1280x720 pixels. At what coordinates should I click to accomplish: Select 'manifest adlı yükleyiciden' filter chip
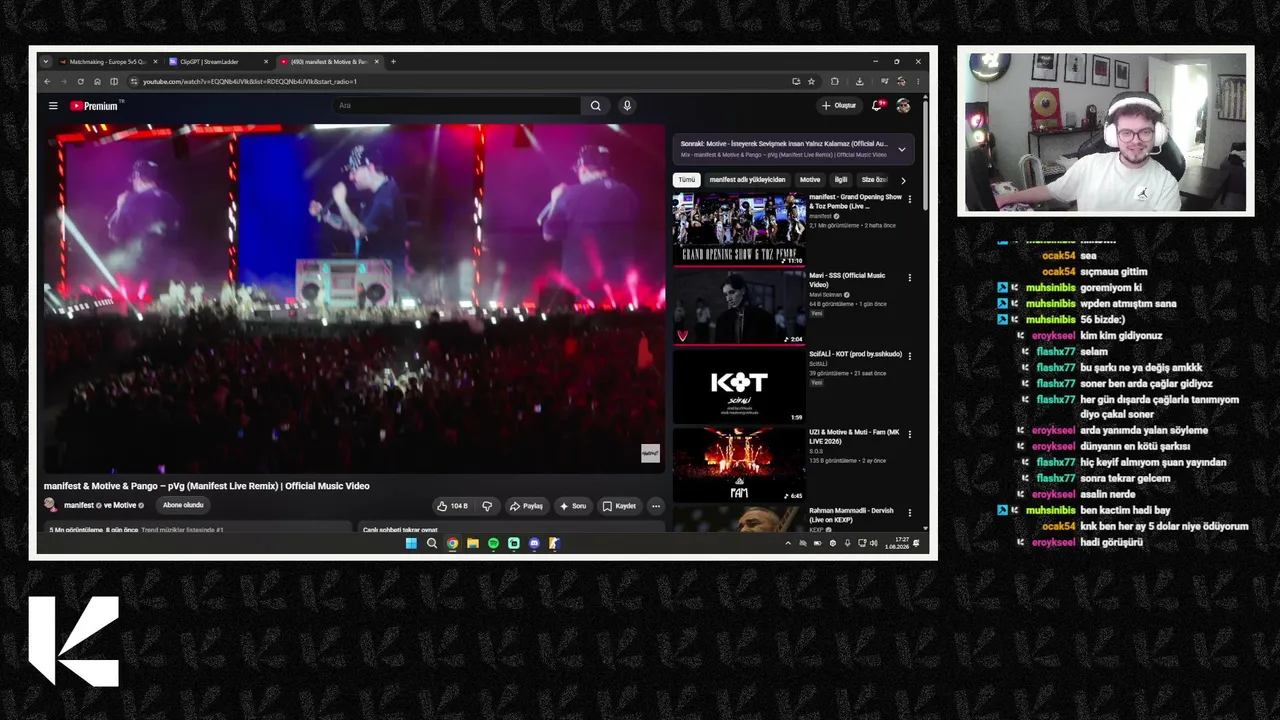pyautogui.click(x=748, y=180)
